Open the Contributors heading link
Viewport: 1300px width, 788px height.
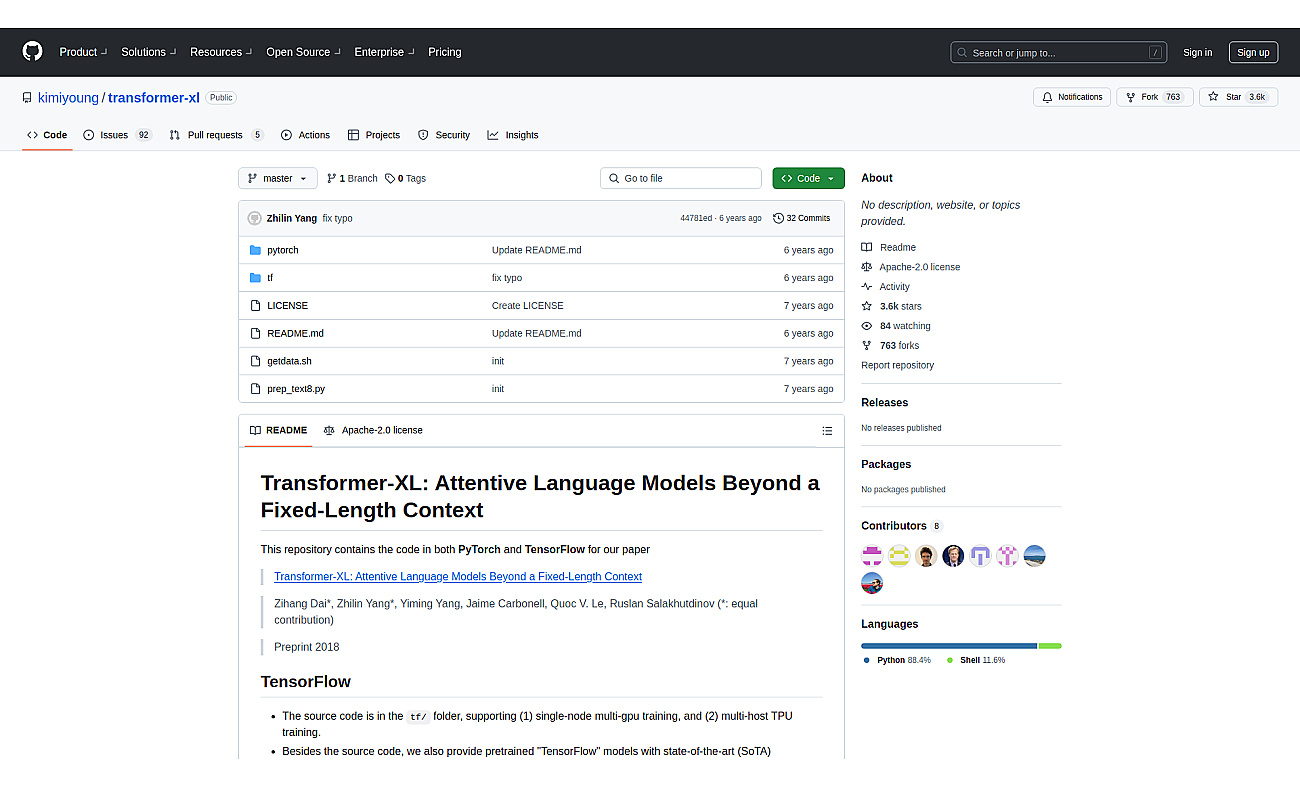click(901, 526)
